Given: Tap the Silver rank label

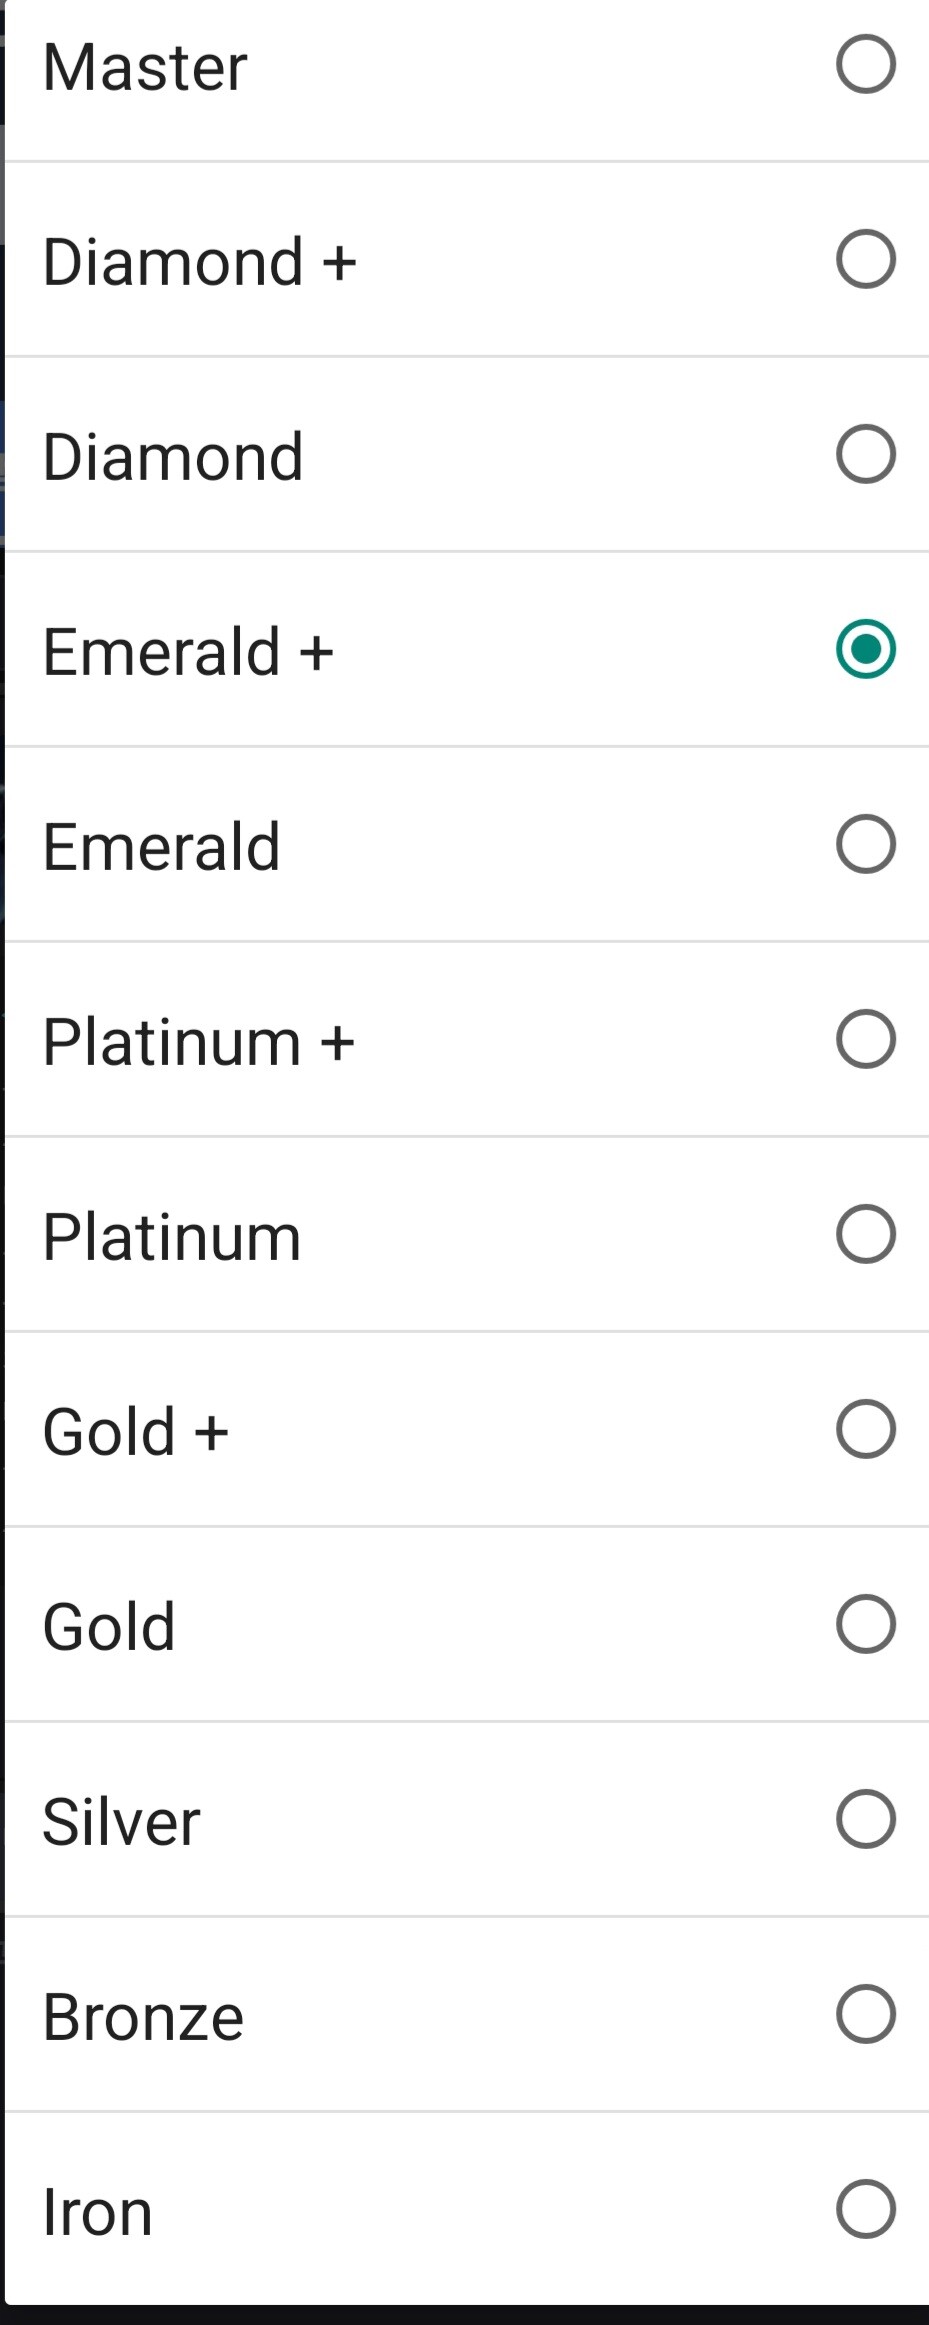Looking at the screenshot, I should [x=121, y=1822].
